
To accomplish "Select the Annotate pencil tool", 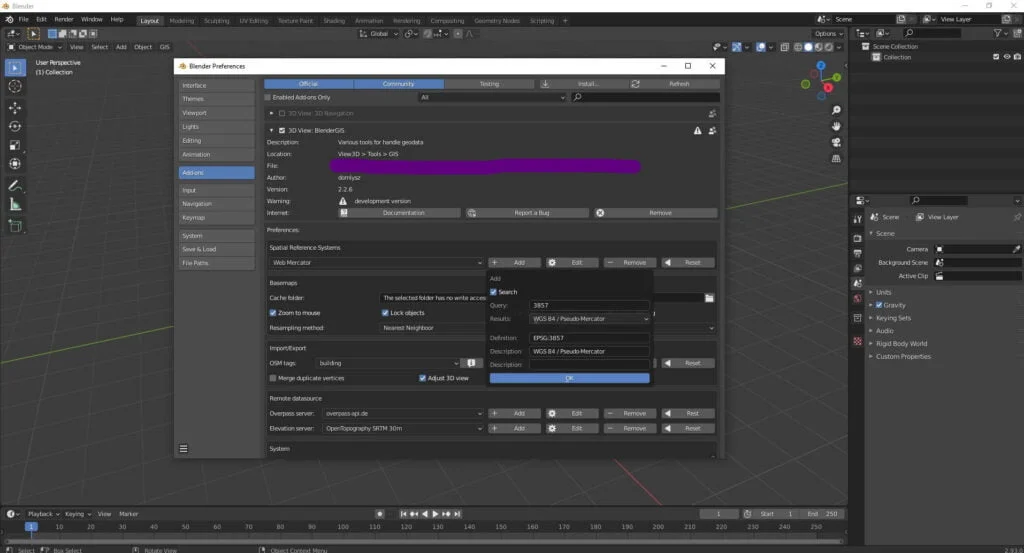I will click(x=15, y=186).
